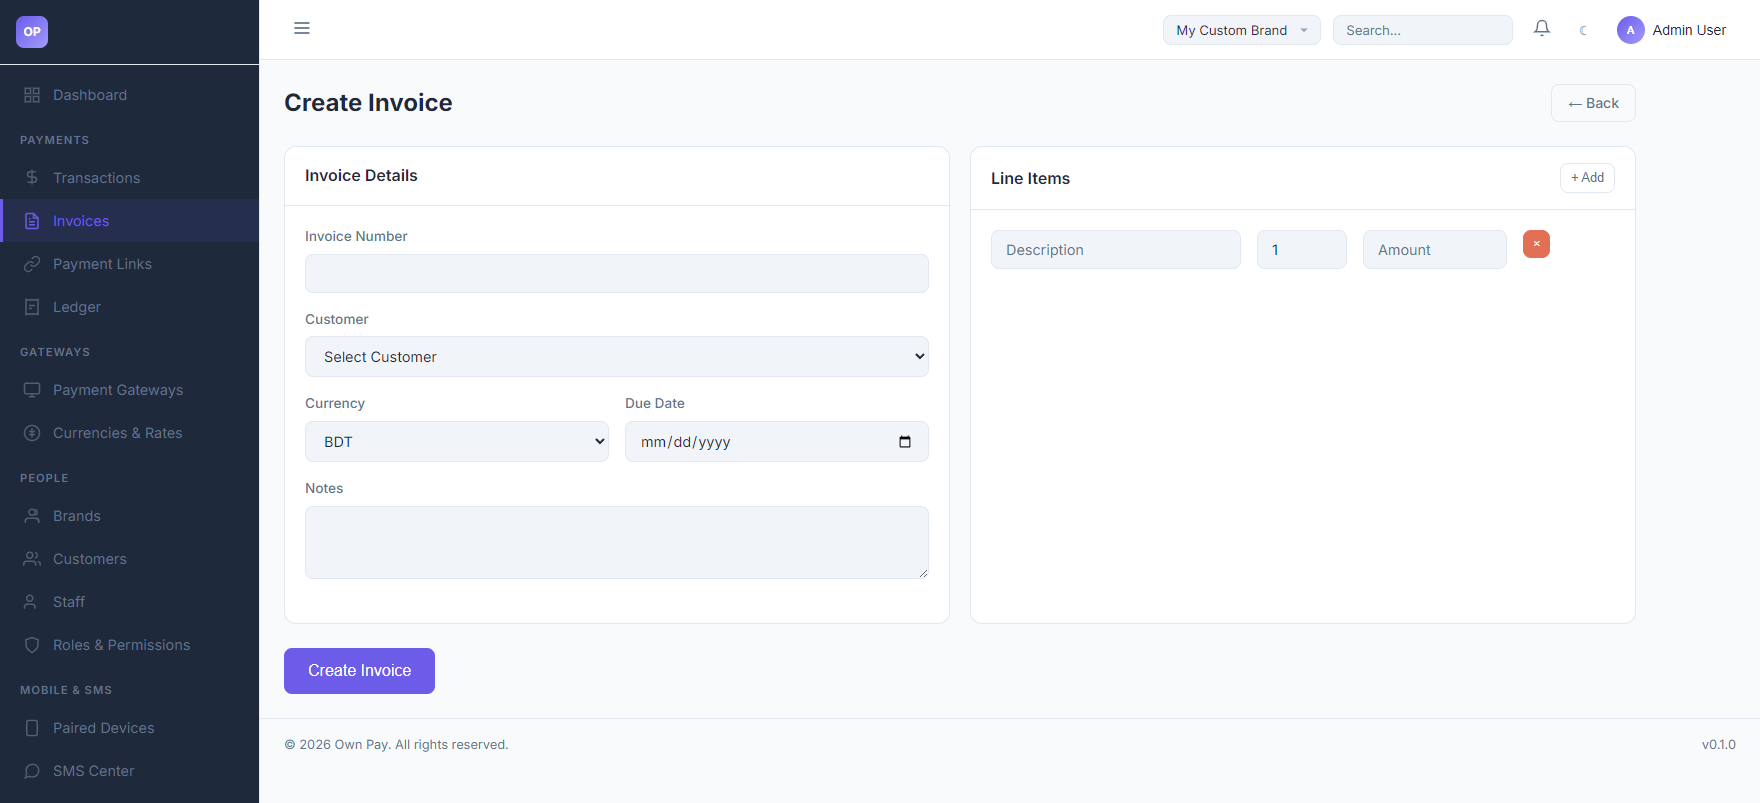1760x803 pixels.
Task: Open Roles & Permissions page
Action: (x=130, y=645)
